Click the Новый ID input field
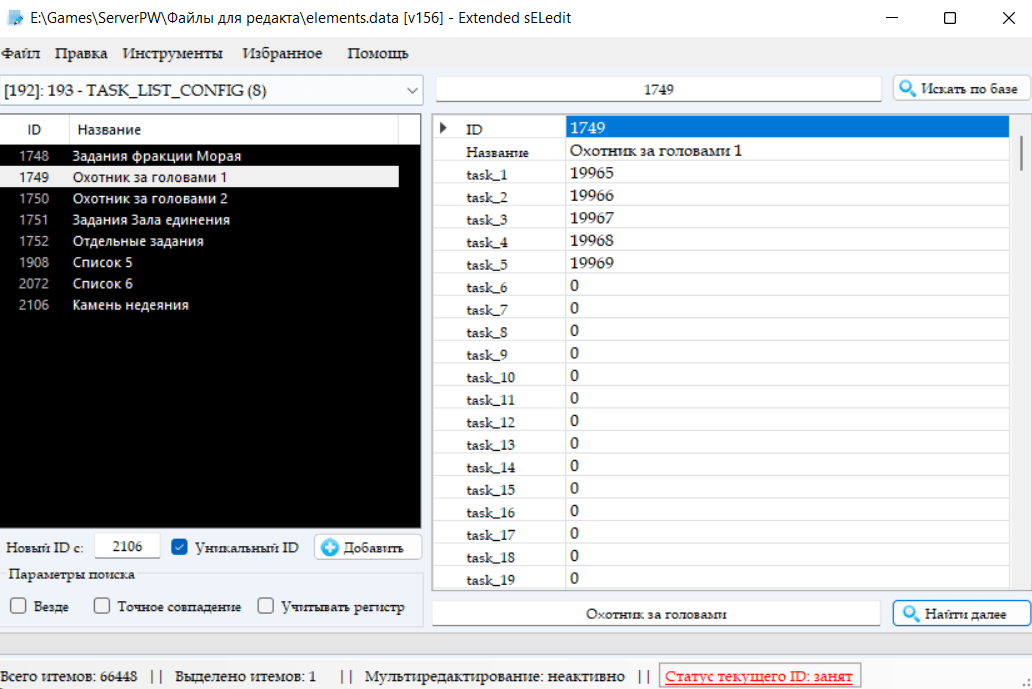1032x689 pixels. (127, 547)
